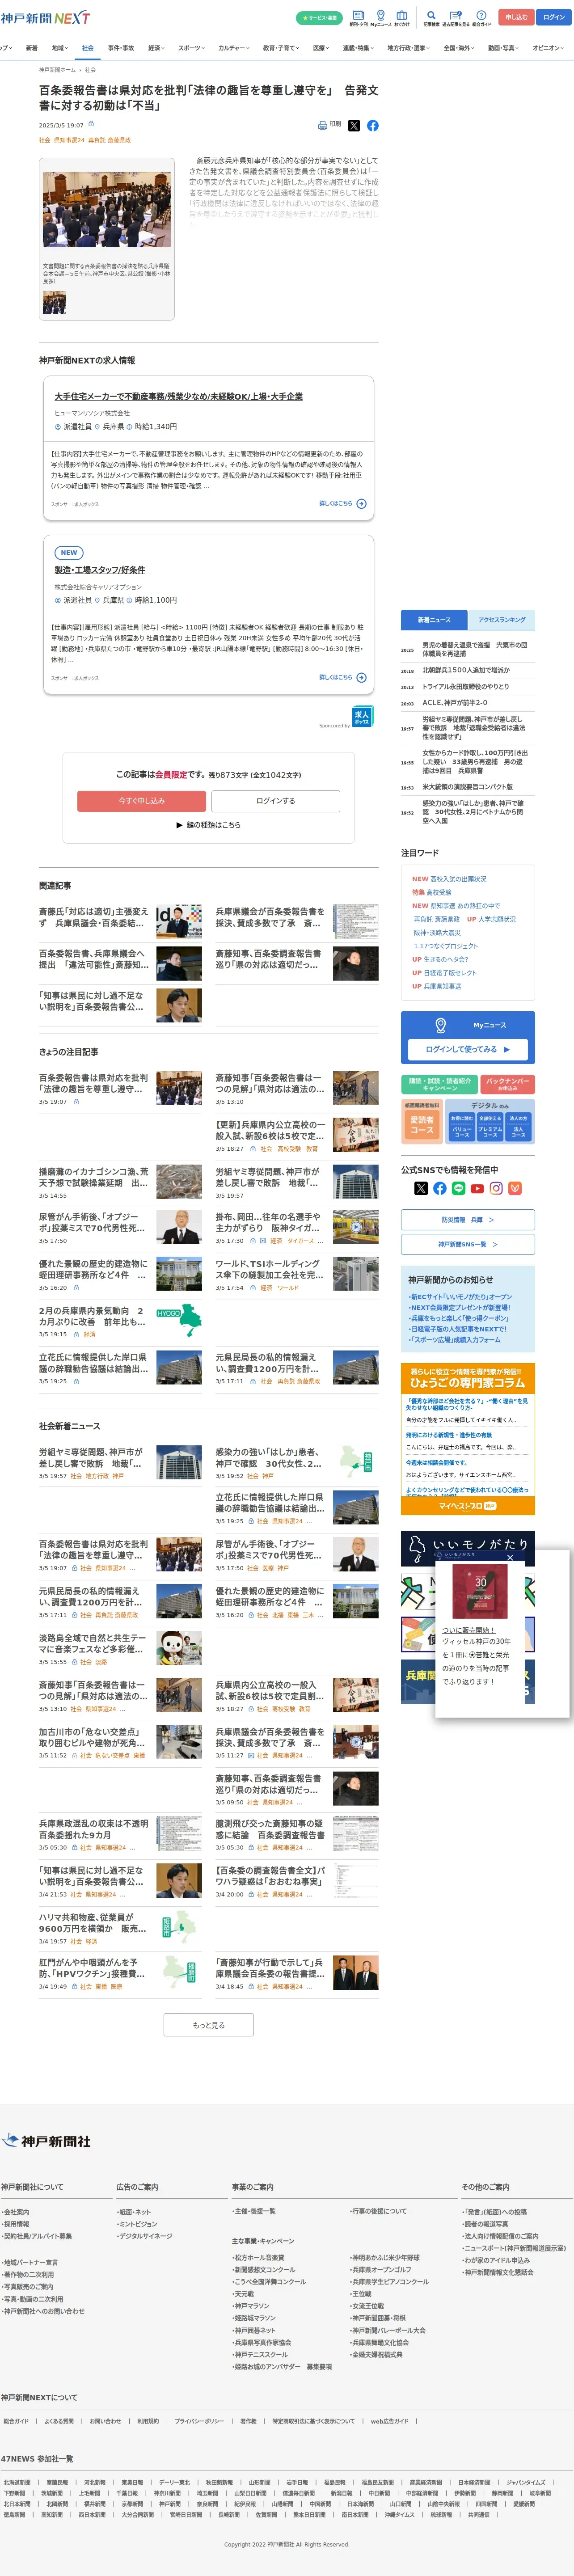Screen dimensions: 574x2576
Task: Select the 社会 navigation item
Action: [88, 48]
